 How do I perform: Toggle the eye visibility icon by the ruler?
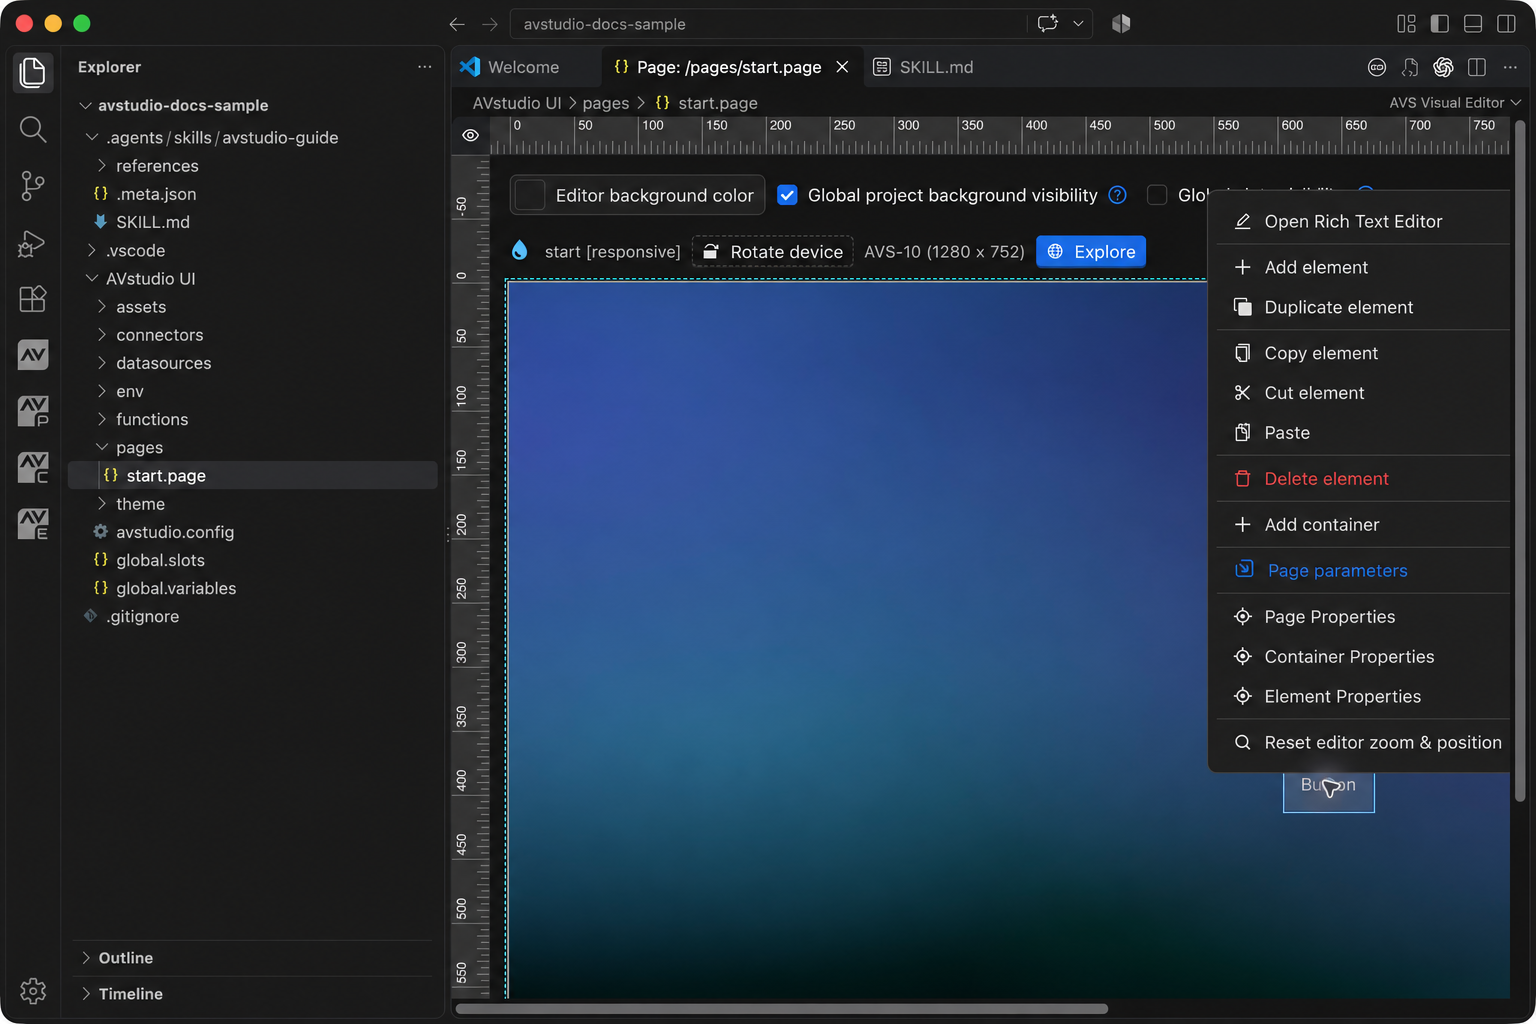tap(470, 135)
